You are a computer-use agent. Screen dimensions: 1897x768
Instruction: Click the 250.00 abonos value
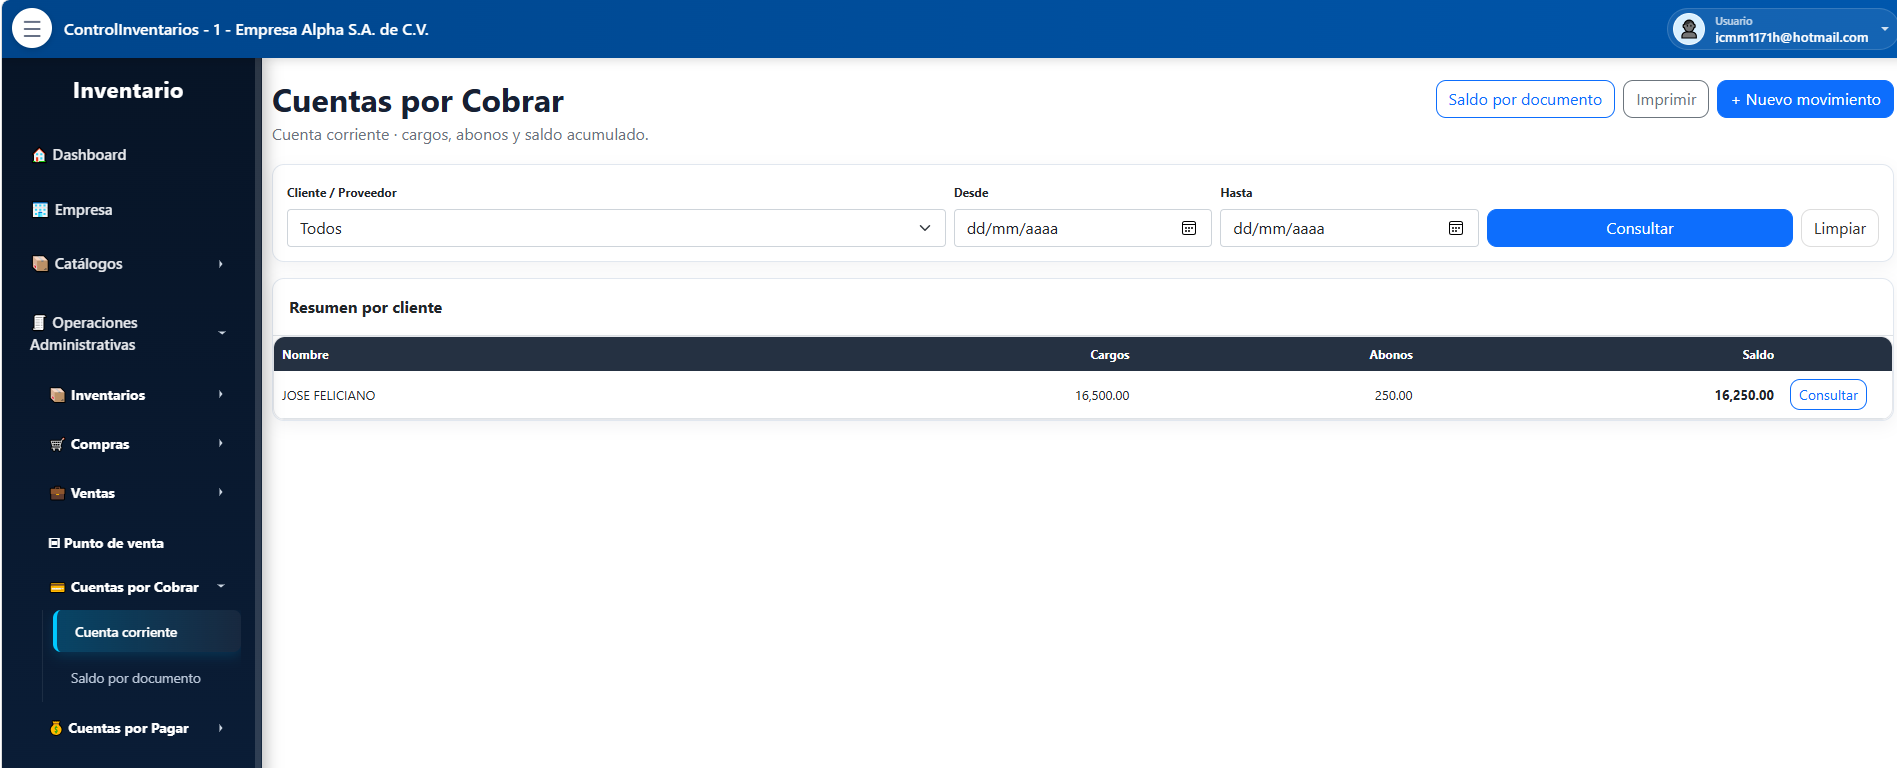pyautogui.click(x=1393, y=396)
